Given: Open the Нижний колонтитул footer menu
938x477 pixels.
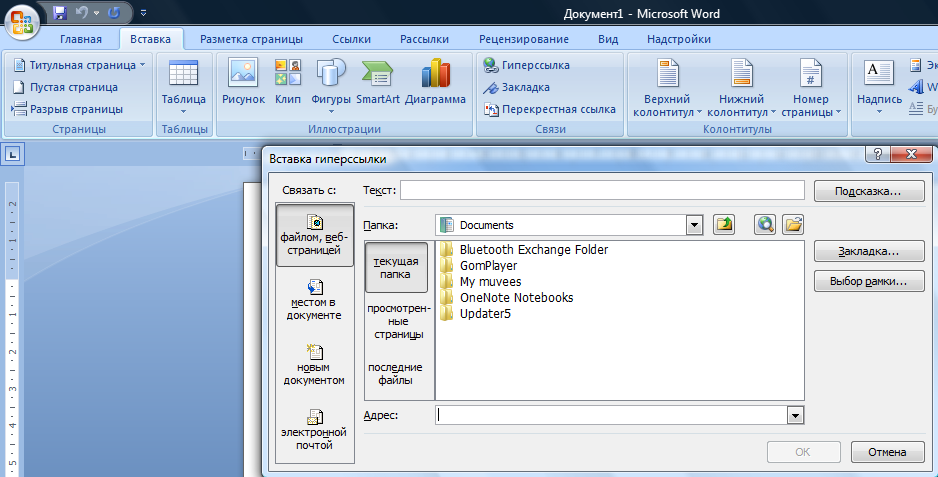Looking at the screenshot, I should (x=741, y=87).
